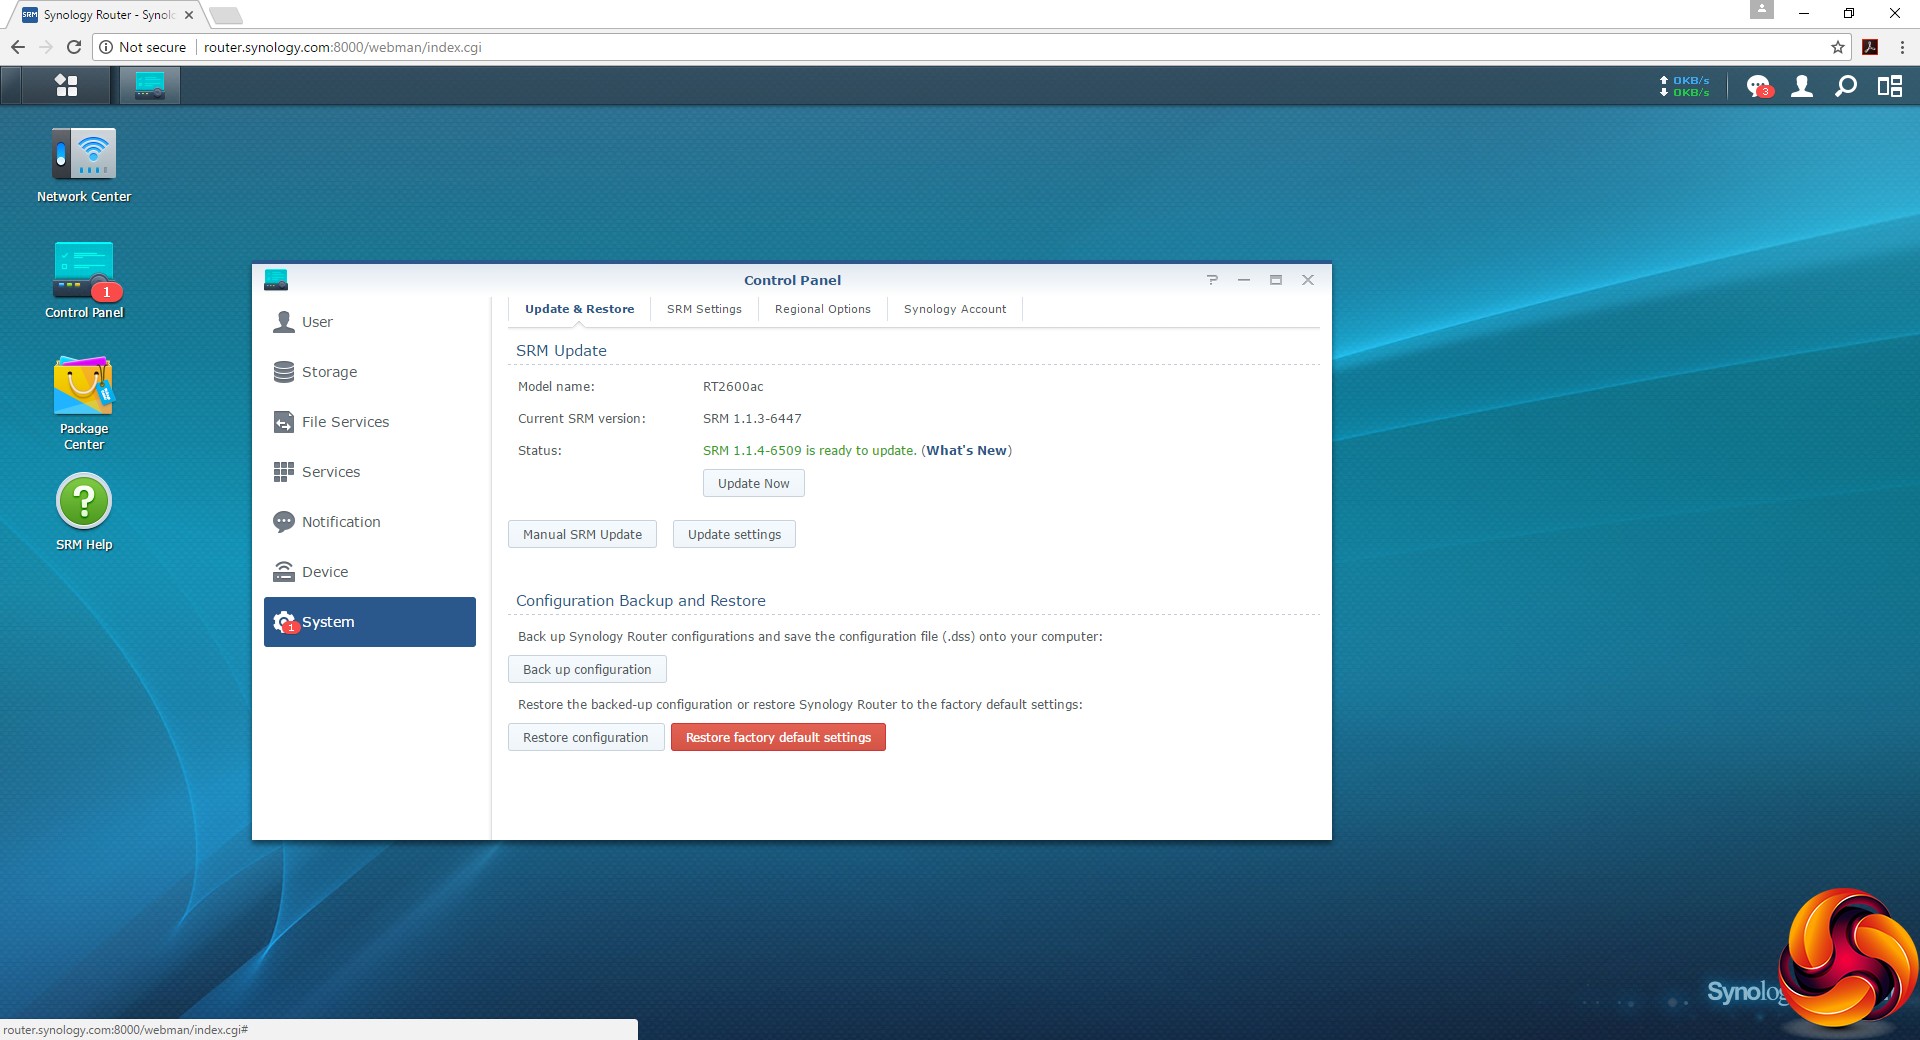Open the SRM main menu grid icon

(66, 86)
